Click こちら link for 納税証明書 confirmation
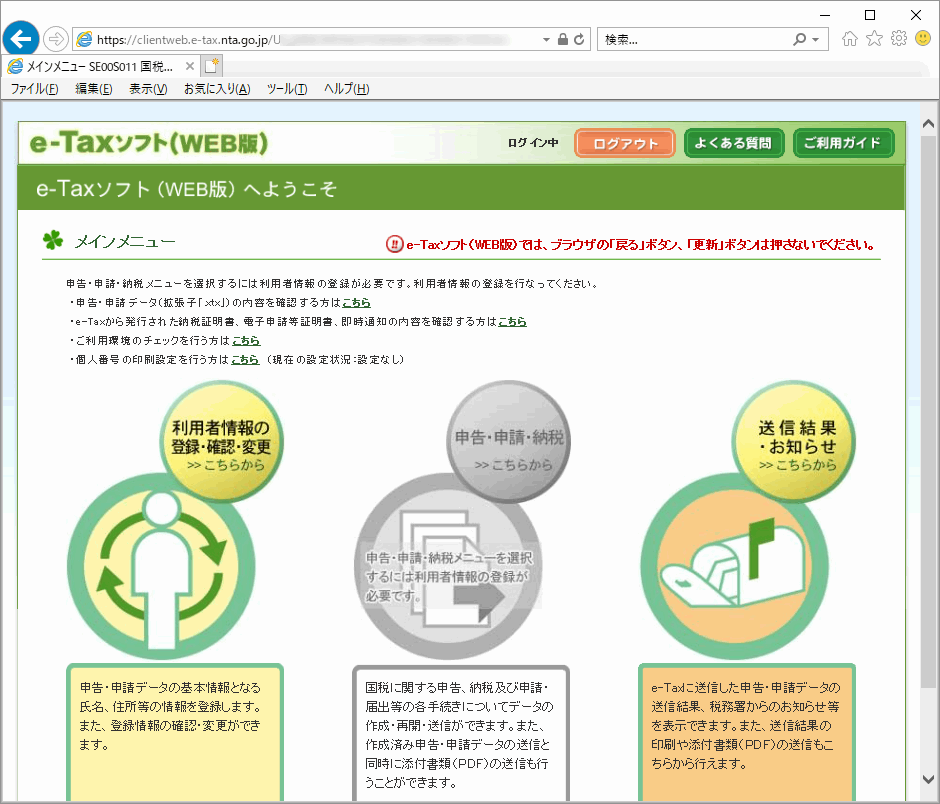940x804 pixels. click(x=512, y=322)
